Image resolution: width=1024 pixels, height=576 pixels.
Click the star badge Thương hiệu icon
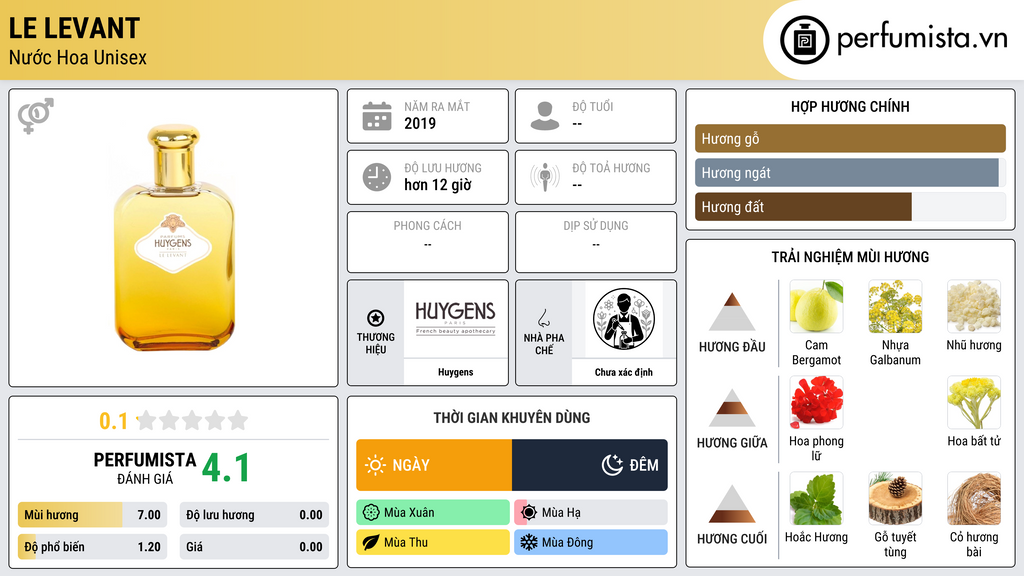(x=376, y=318)
